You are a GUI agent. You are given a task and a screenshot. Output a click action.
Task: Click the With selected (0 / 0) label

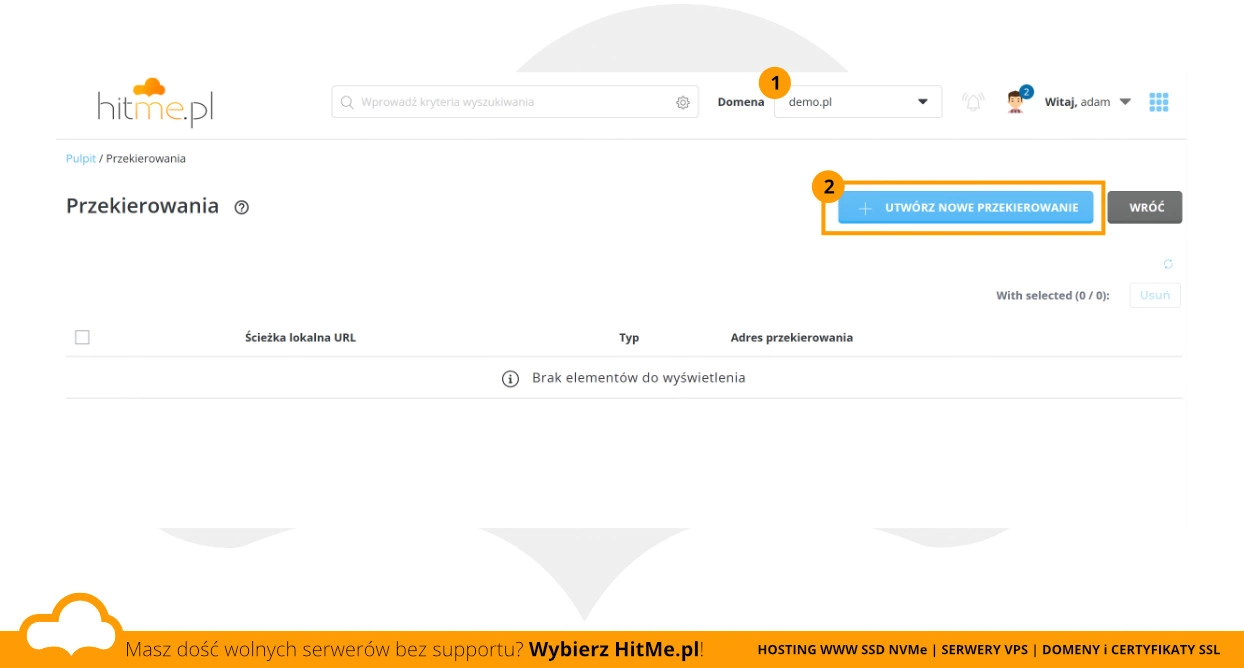tap(1053, 296)
